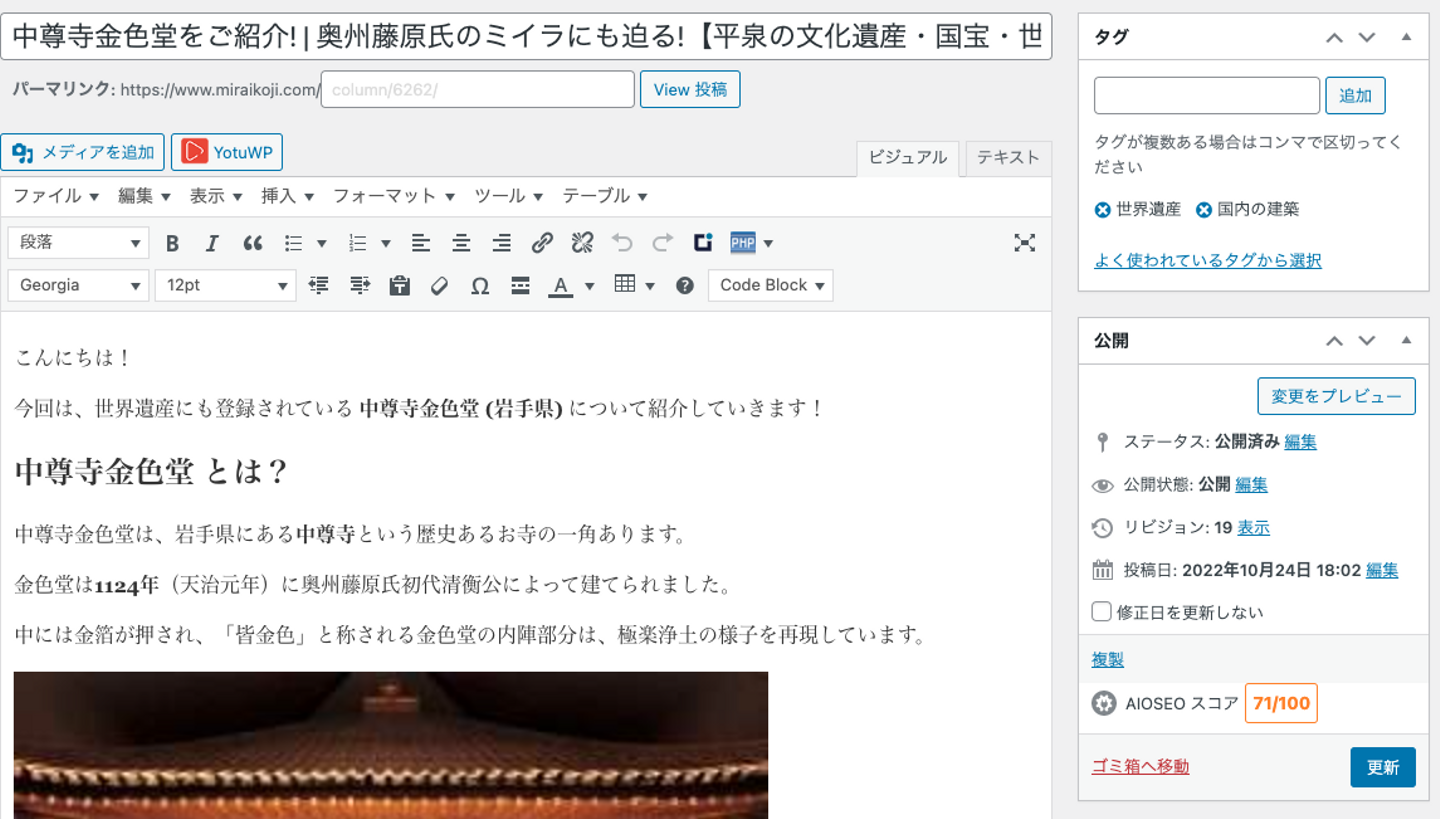Screen dimensions: 1440x819
Task: Click the clear formatting eraser icon
Action: 439,286
